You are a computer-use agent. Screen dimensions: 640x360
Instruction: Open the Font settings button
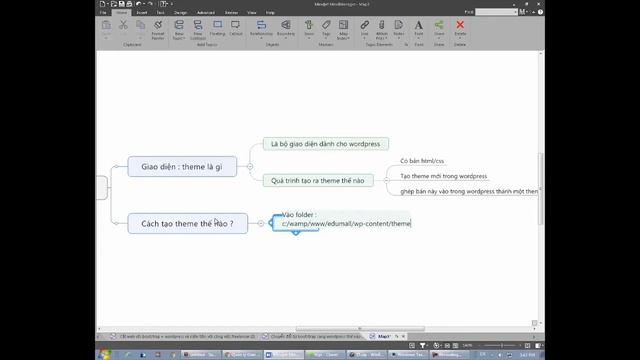(x=419, y=29)
